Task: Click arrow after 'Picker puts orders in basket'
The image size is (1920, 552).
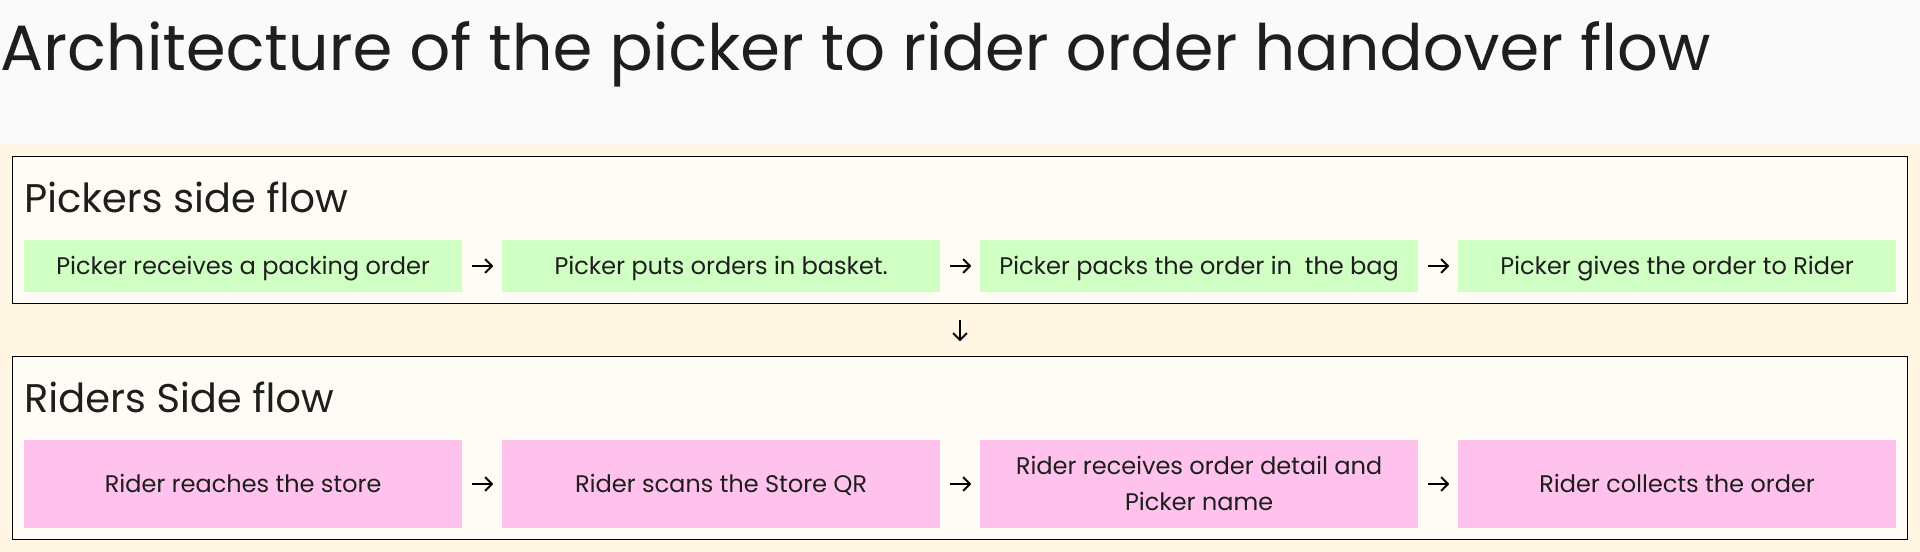Action: (x=960, y=266)
